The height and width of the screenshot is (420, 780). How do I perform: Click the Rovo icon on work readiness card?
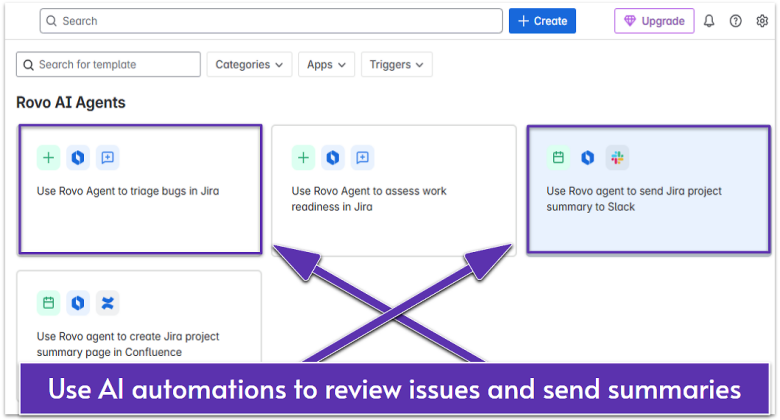click(x=333, y=158)
